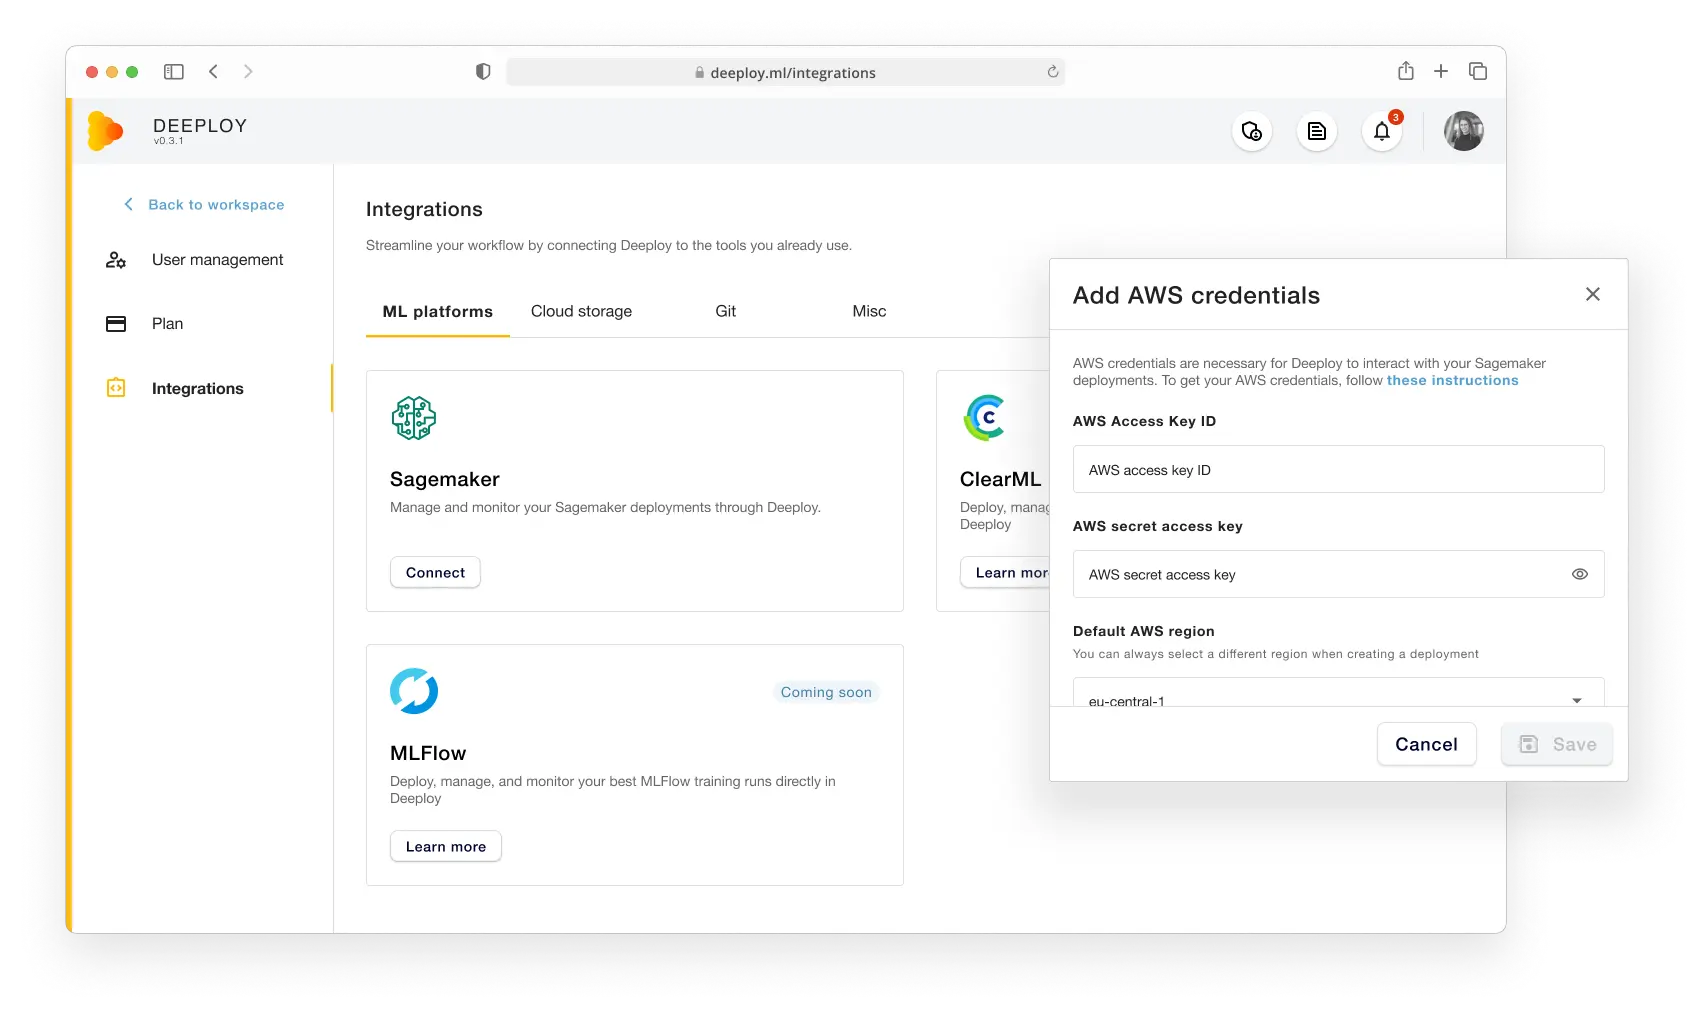Image resolution: width=1694 pixels, height=1019 pixels.
Task: Save the AWS credentials
Action: click(x=1557, y=744)
